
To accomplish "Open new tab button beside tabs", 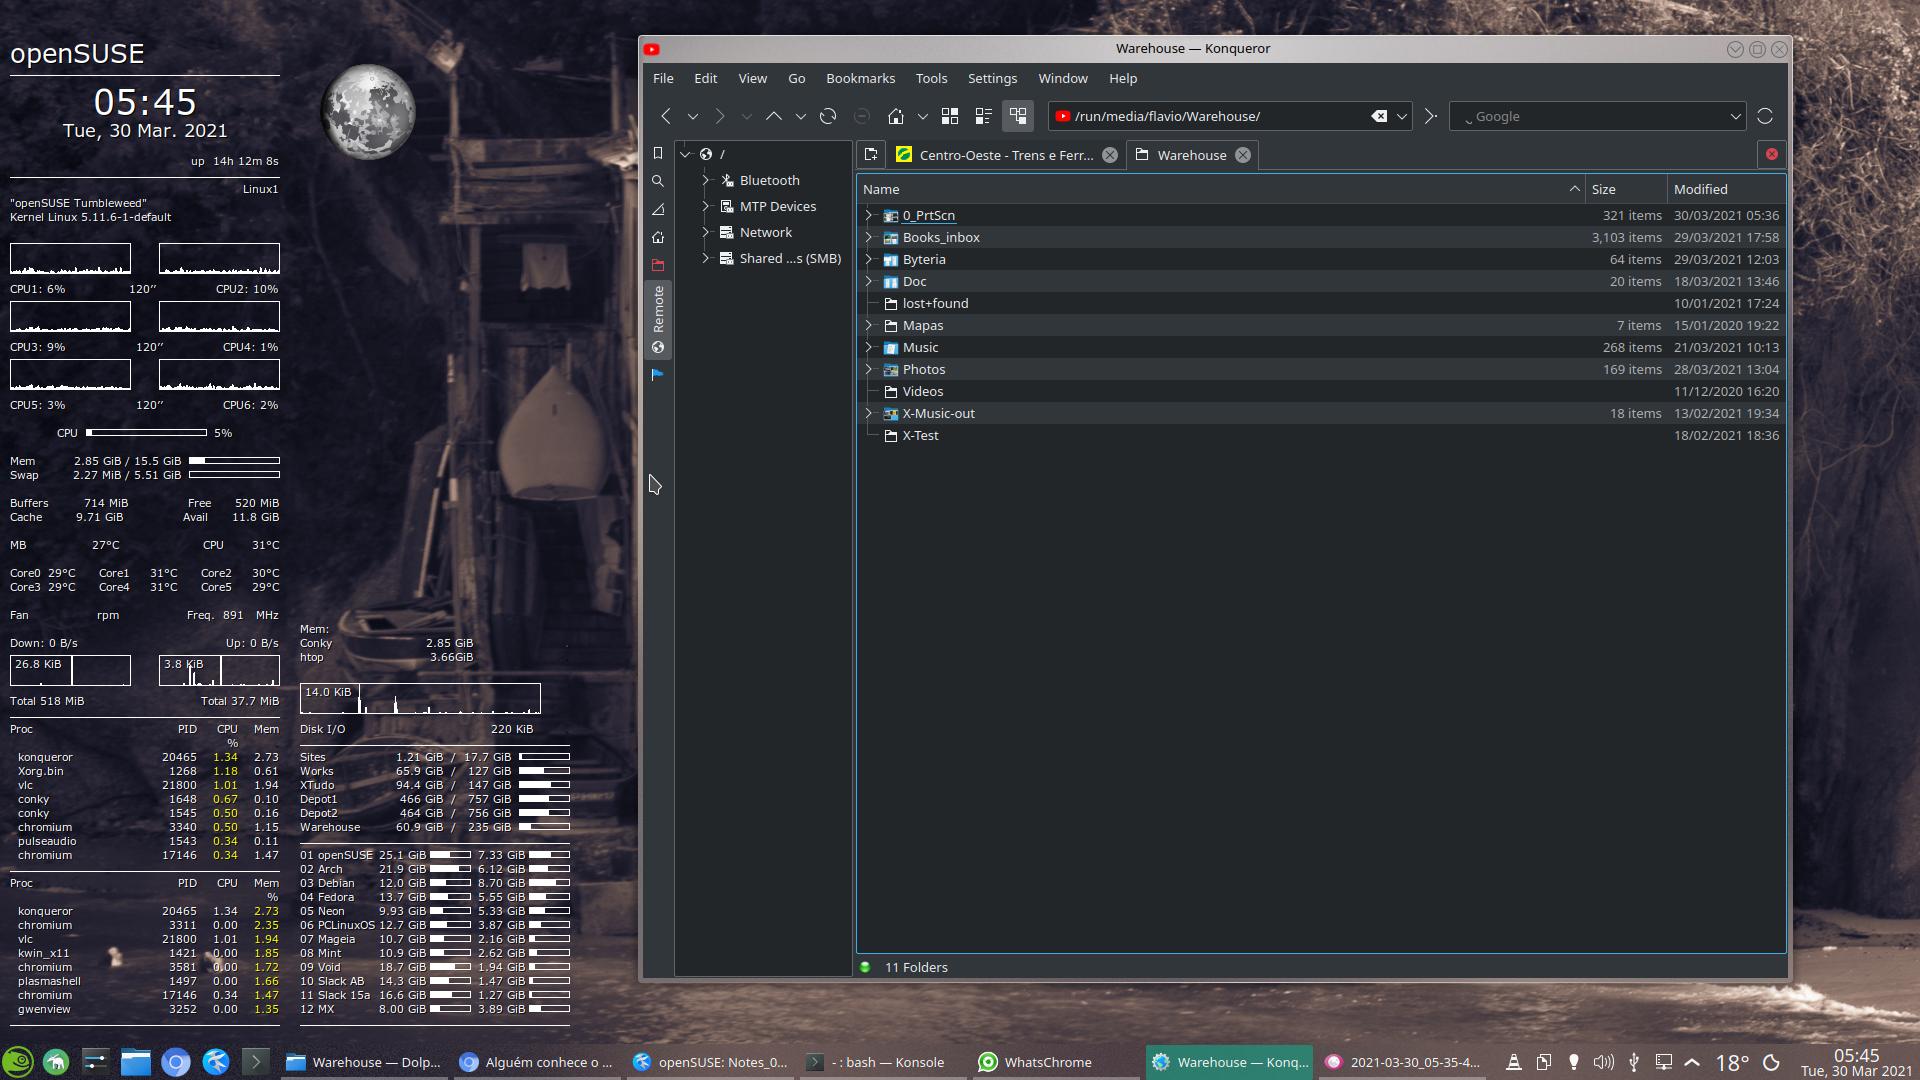I will [x=871, y=155].
